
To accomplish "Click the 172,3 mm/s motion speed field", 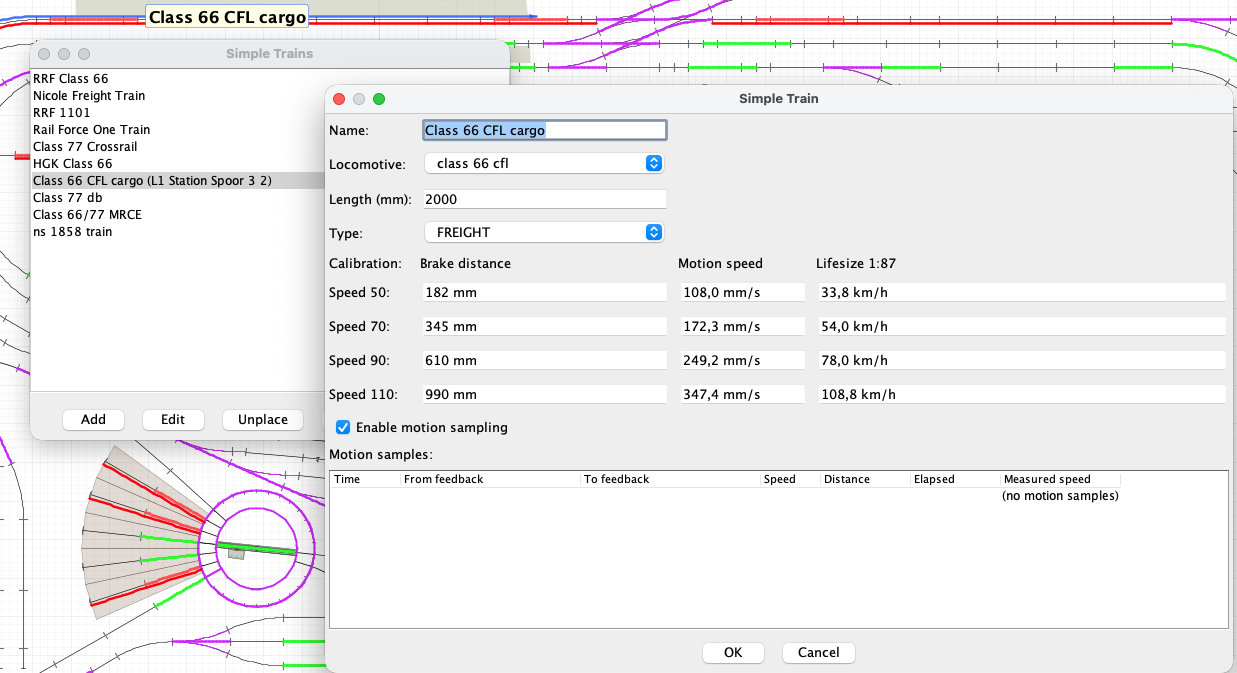I will 742,326.
